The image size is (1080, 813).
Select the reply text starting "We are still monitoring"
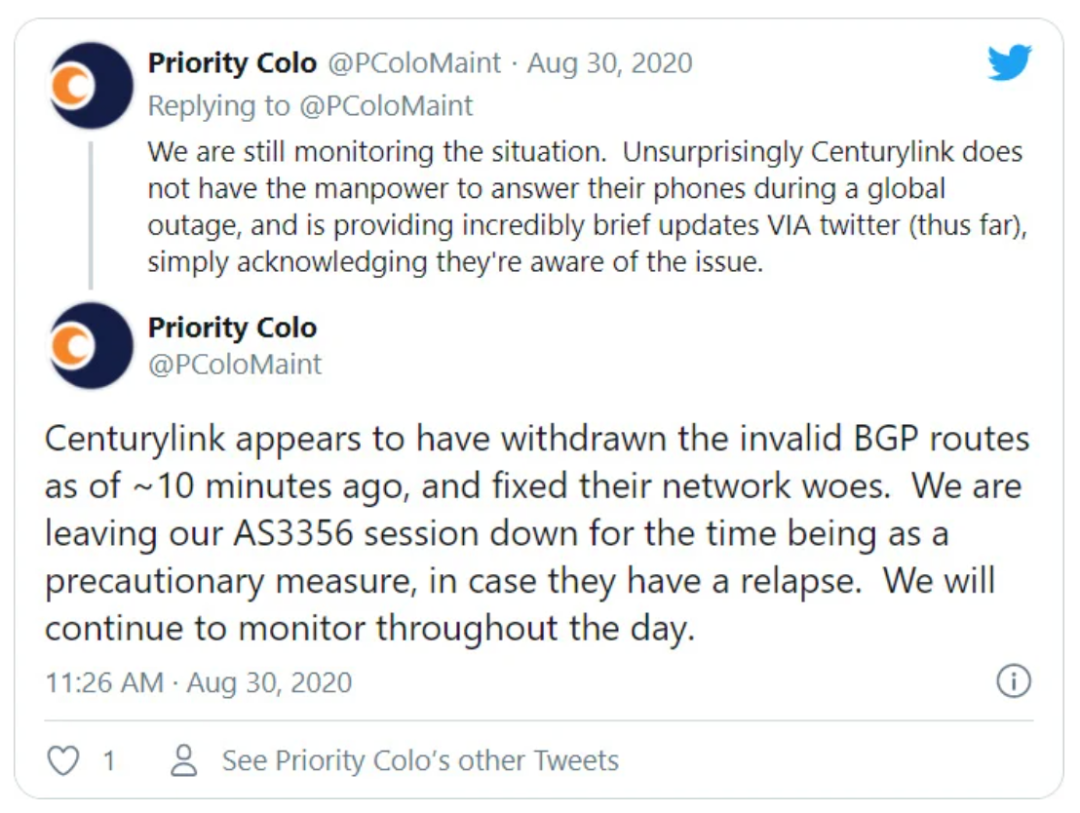coord(585,208)
